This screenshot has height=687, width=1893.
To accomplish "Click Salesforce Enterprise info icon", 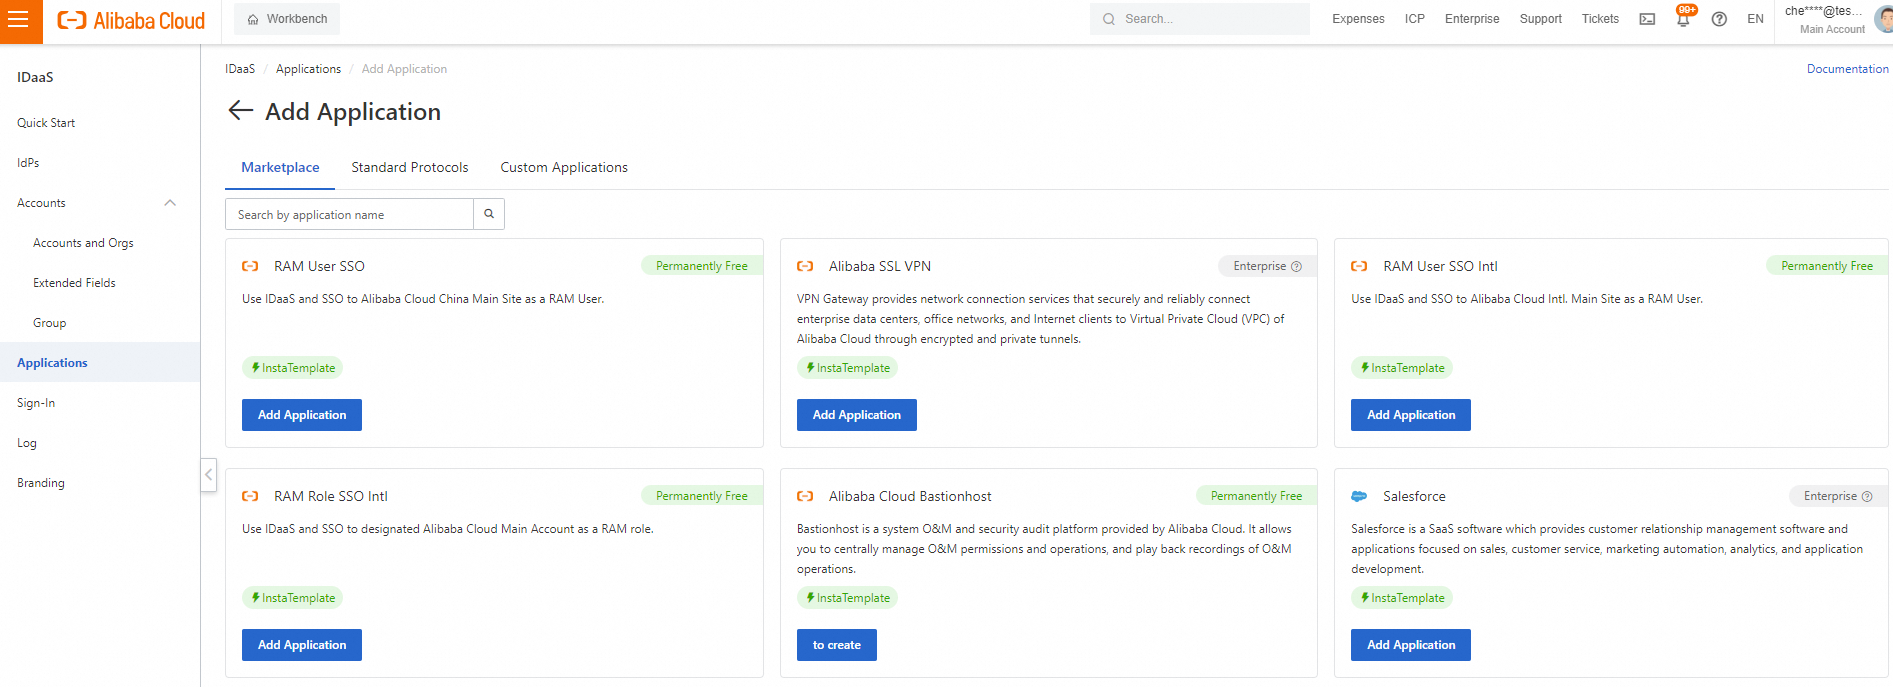I will click(1867, 496).
